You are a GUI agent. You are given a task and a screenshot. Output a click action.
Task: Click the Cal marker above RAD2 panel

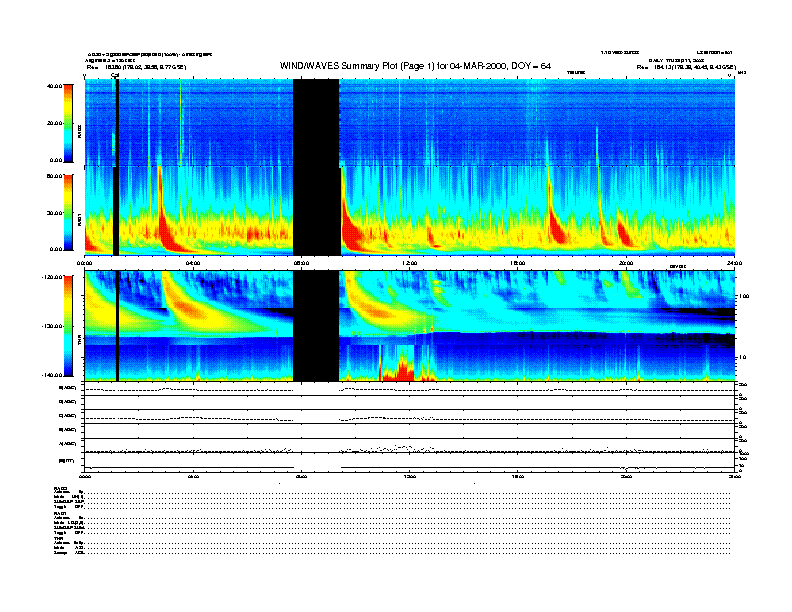[x=115, y=75]
